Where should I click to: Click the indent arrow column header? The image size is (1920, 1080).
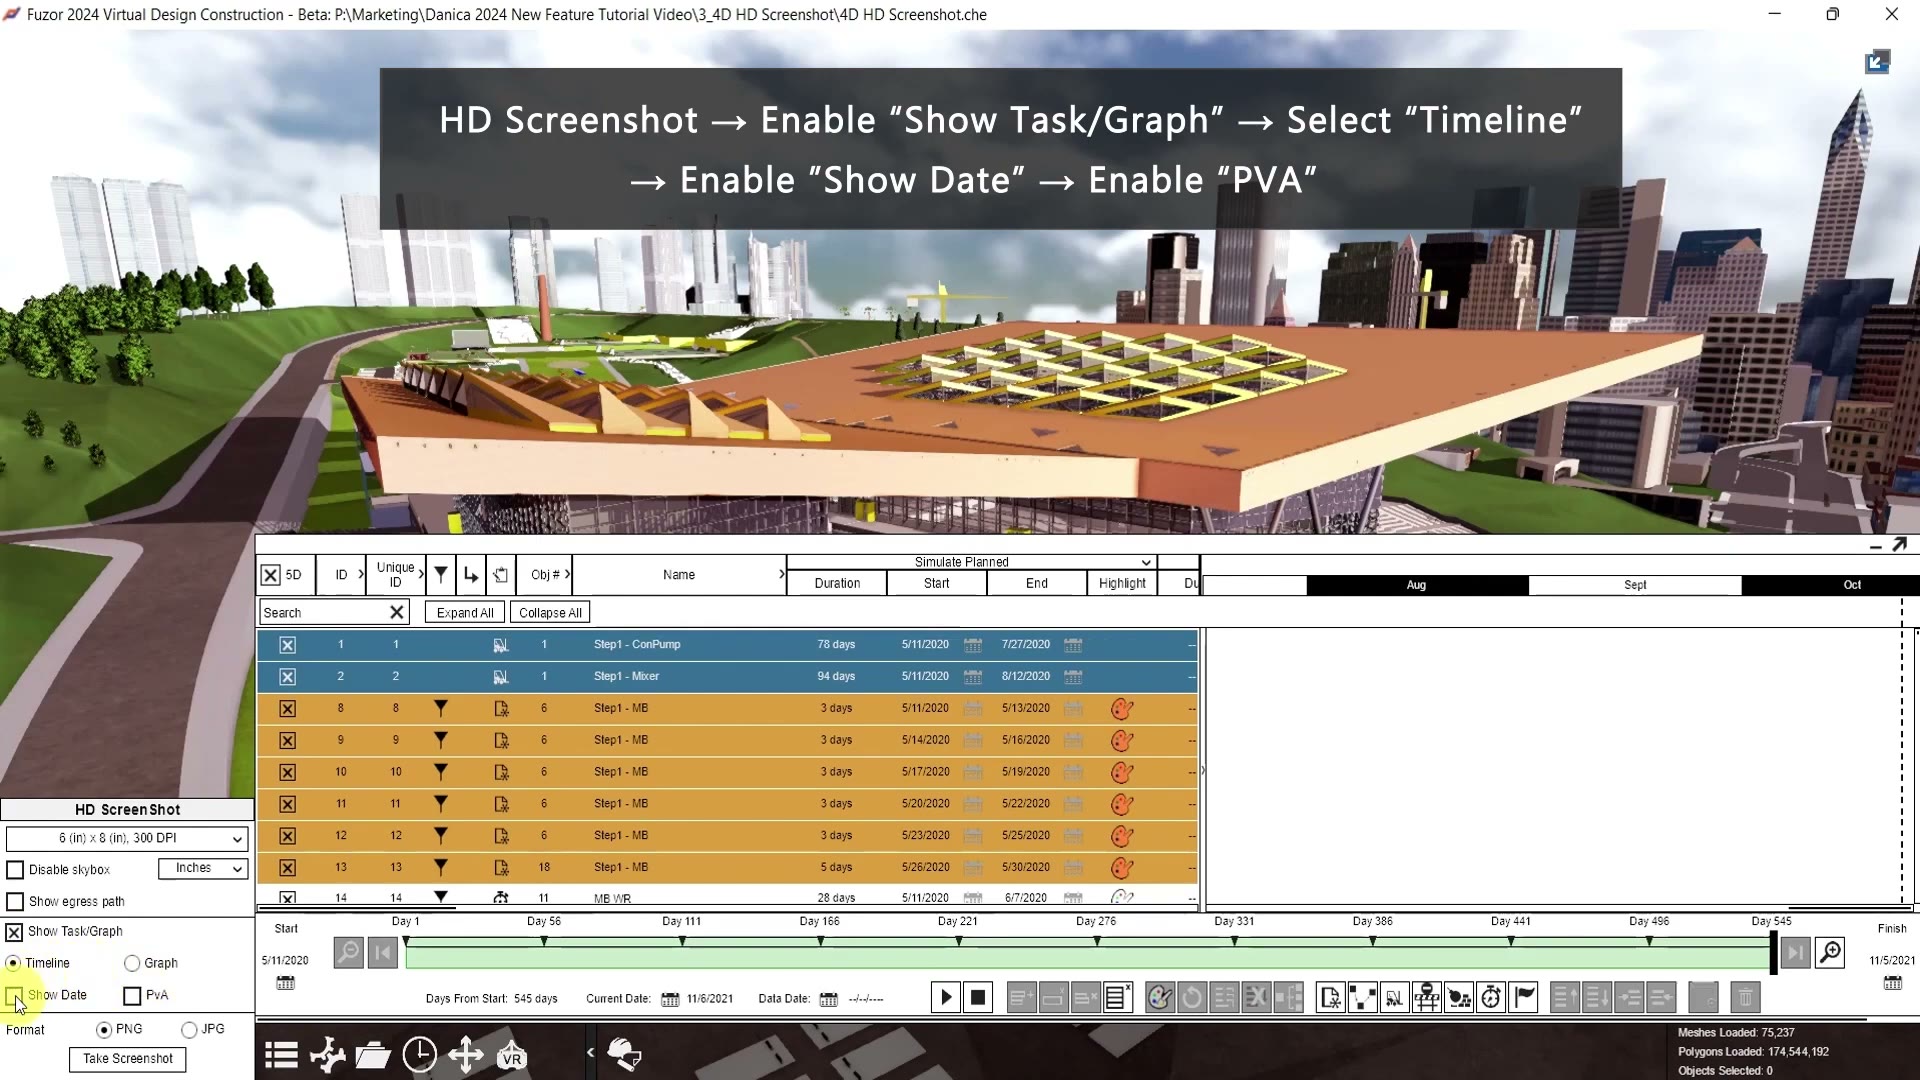click(x=471, y=574)
